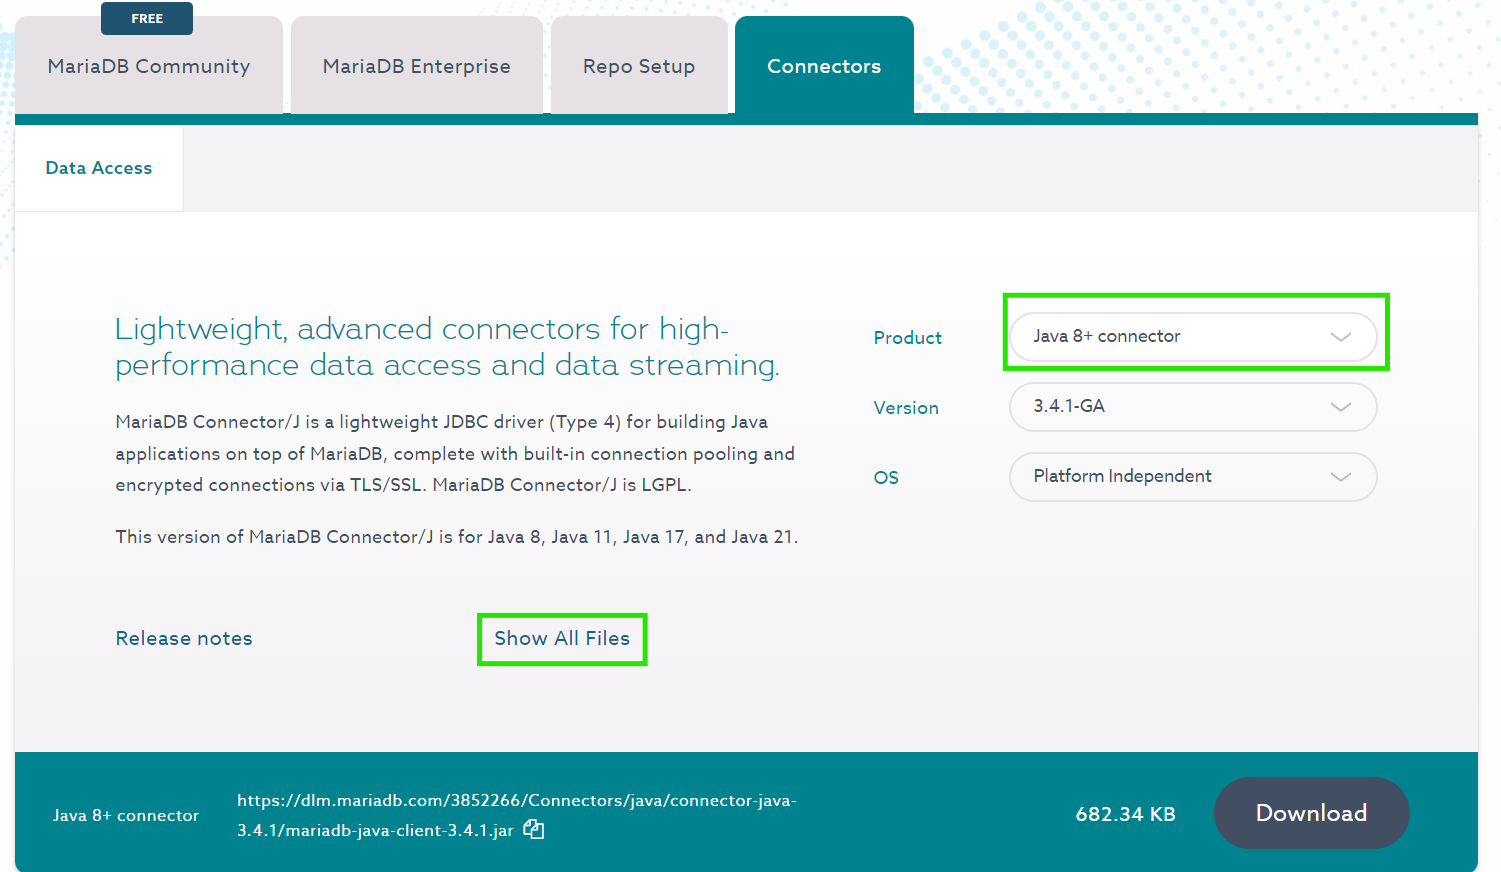Switch to the Repo Setup tab
This screenshot has height=872, width=1501.
click(x=639, y=66)
